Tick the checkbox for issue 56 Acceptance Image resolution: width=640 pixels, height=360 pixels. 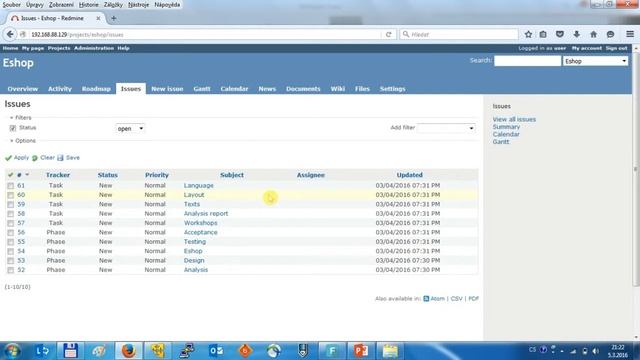click(11, 233)
